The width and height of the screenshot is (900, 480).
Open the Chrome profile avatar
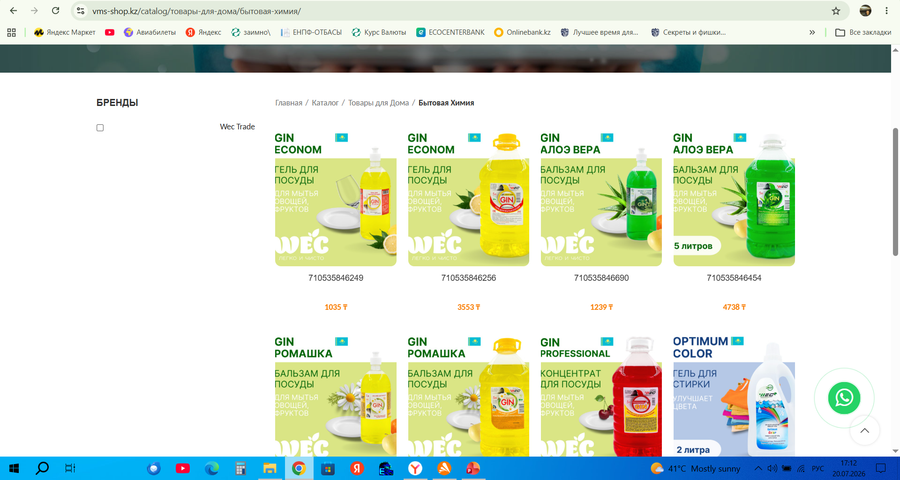pyautogui.click(x=865, y=11)
